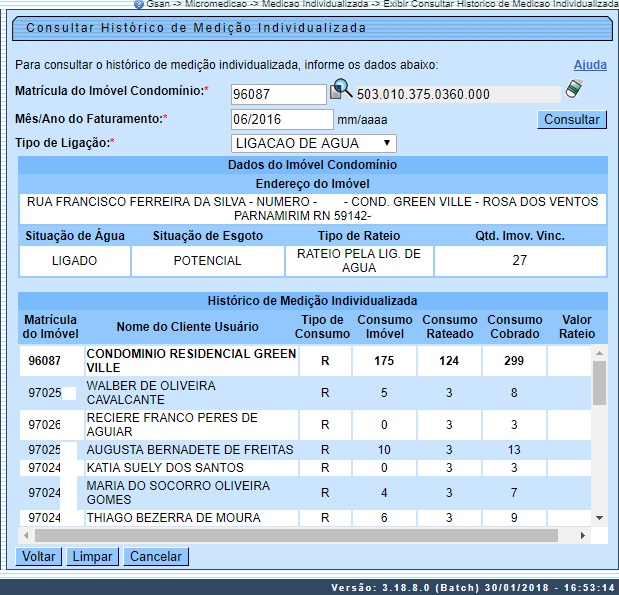
Task: Open the Ajuda help link
Action: [x=590, y=65]
